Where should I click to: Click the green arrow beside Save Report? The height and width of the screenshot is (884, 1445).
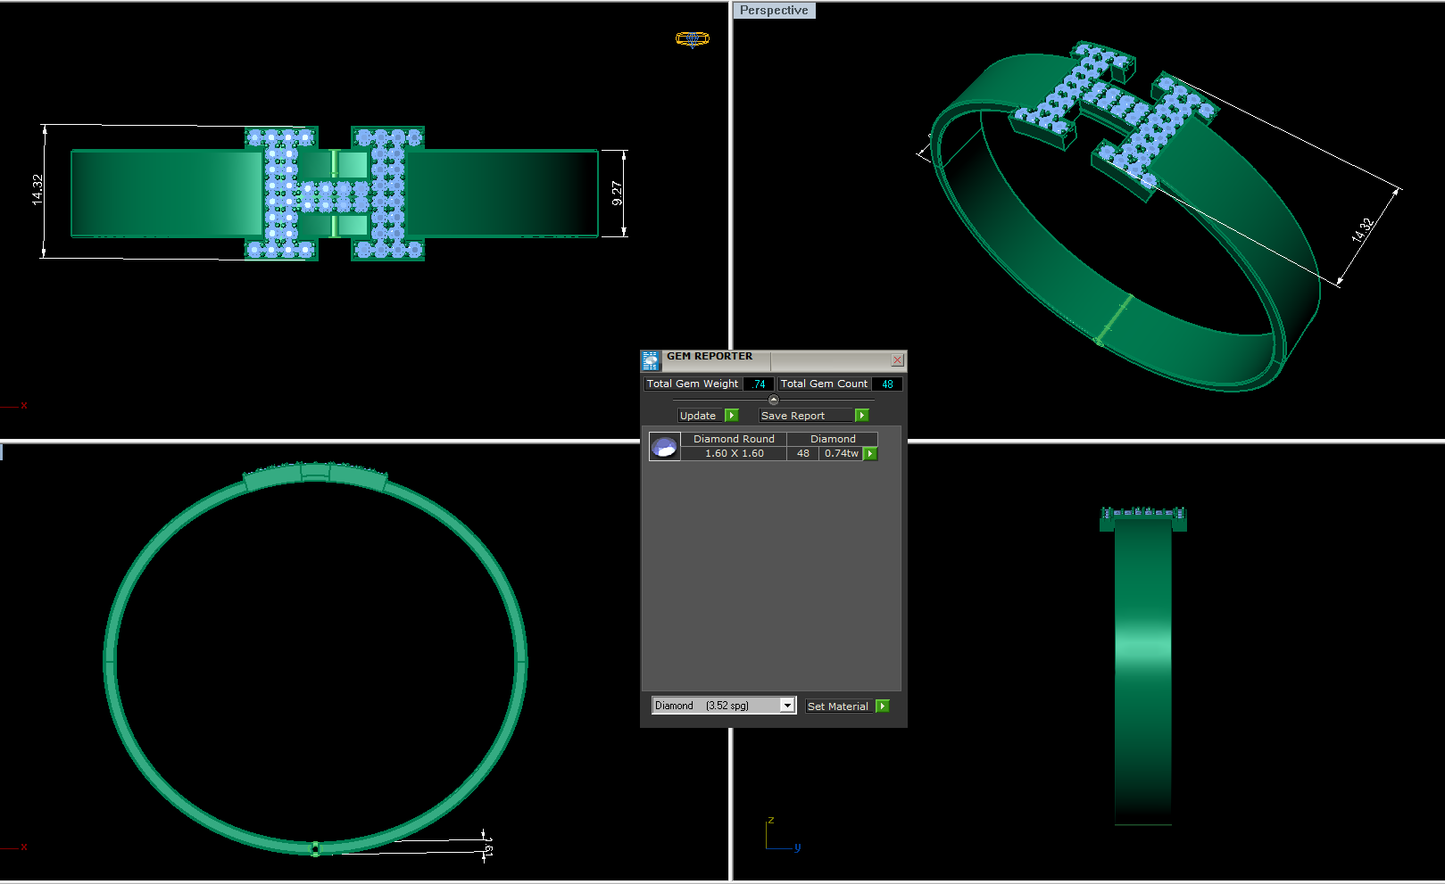coord(862,415)
